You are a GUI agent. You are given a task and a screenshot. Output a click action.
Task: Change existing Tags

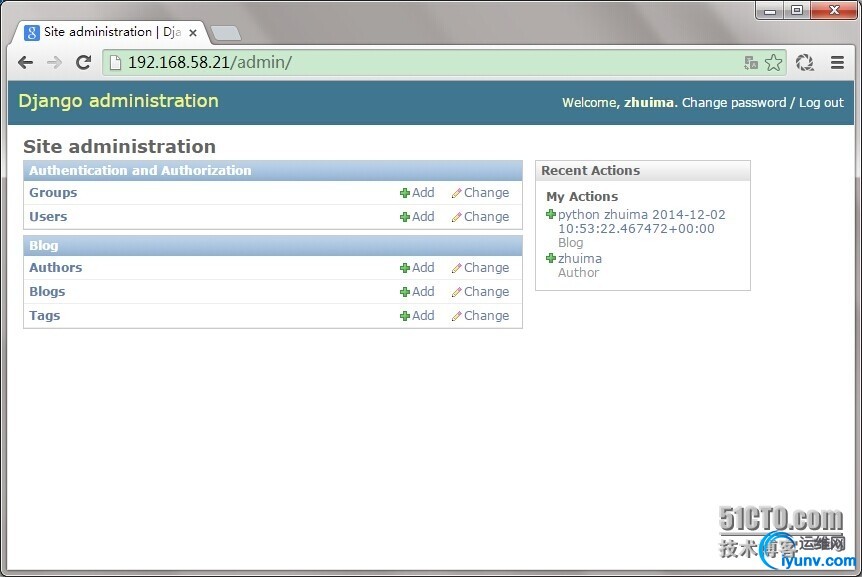tap(480, 316)
